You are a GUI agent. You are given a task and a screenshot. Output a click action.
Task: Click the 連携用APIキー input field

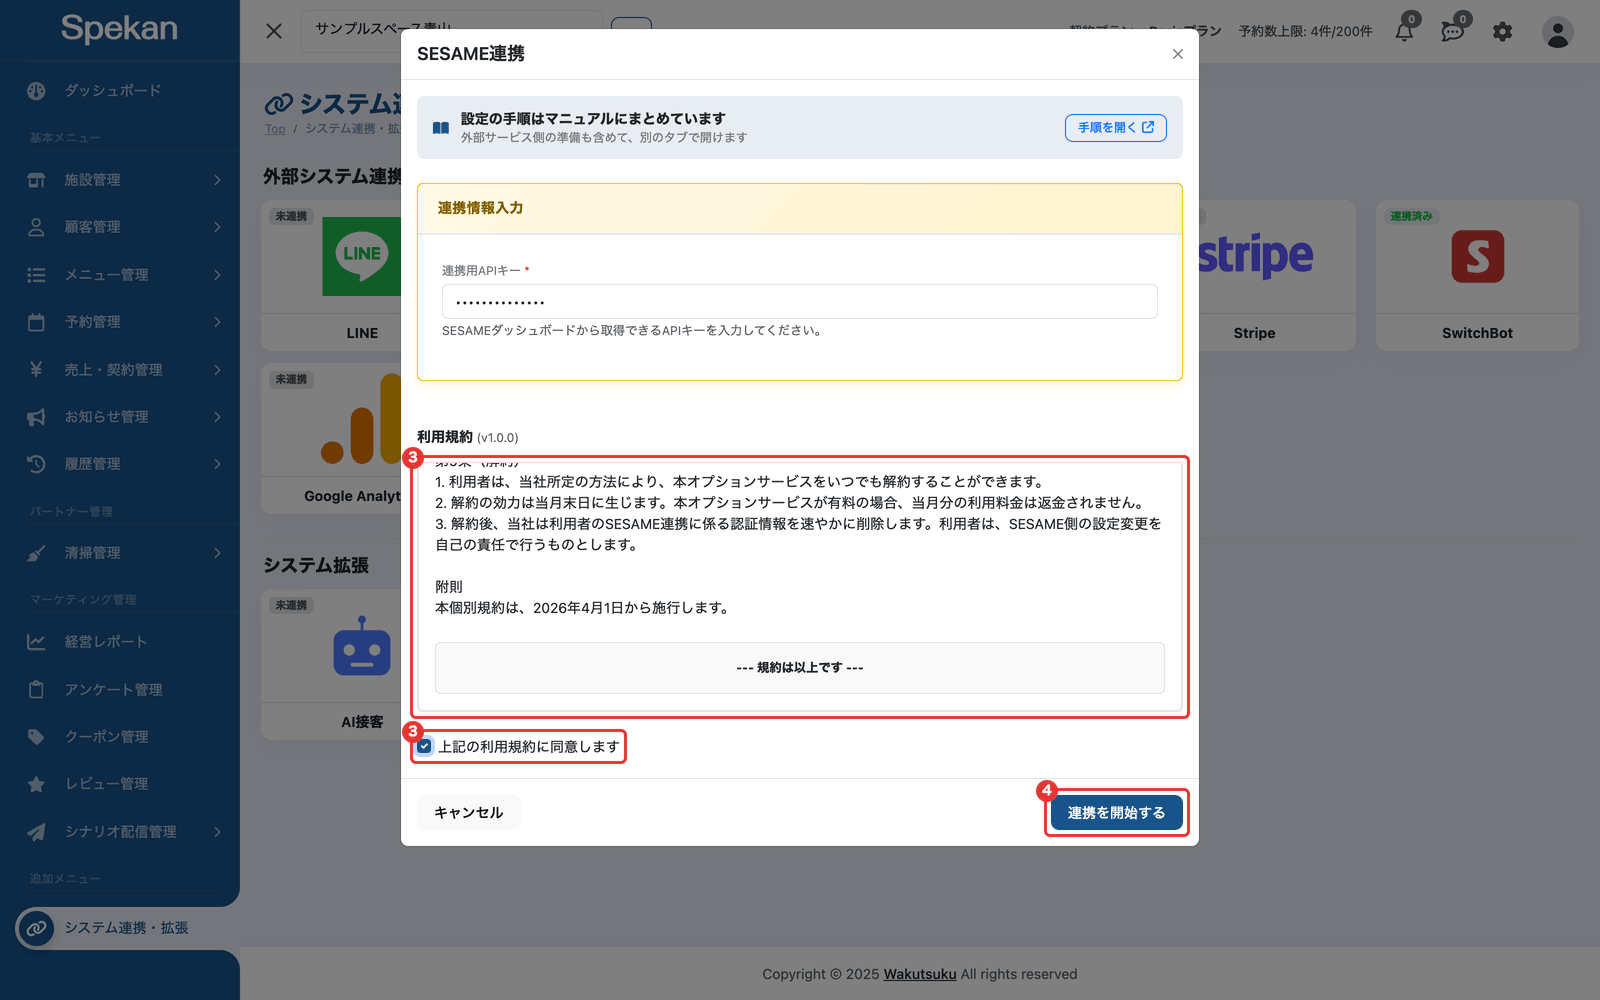tap(800, 302)
